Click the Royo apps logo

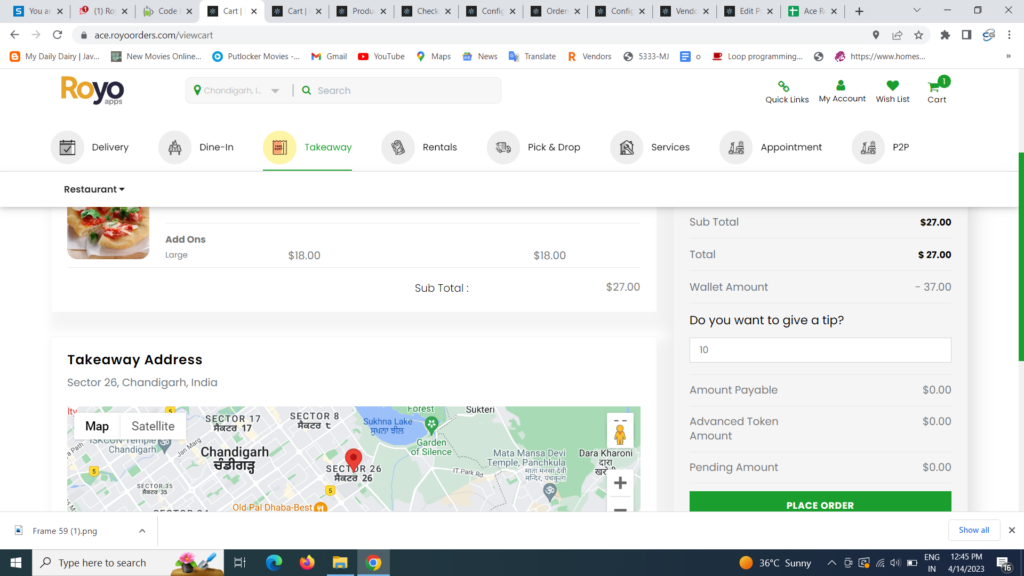[x=92, y=91]
